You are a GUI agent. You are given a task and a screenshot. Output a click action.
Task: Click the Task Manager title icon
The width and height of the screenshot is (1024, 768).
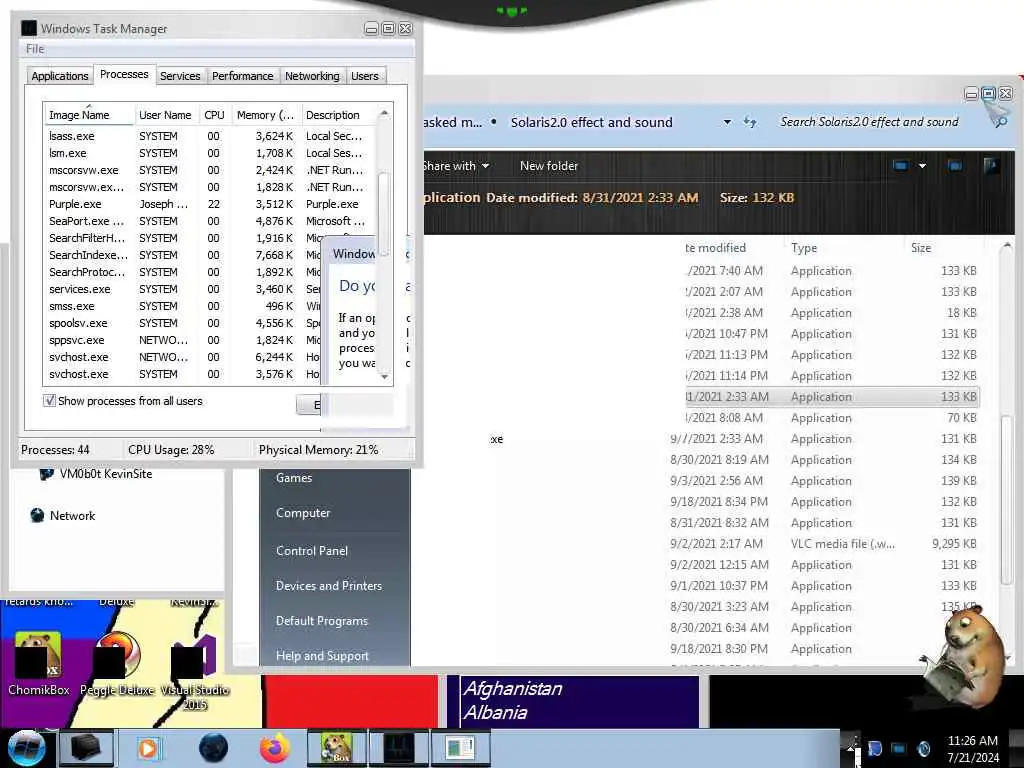pyautogui.click(x=29, y=28)
